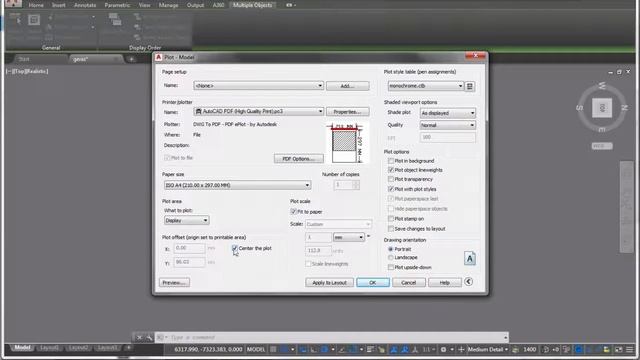Open the WCS menu below the ViewCube

(x=602, y=146)
